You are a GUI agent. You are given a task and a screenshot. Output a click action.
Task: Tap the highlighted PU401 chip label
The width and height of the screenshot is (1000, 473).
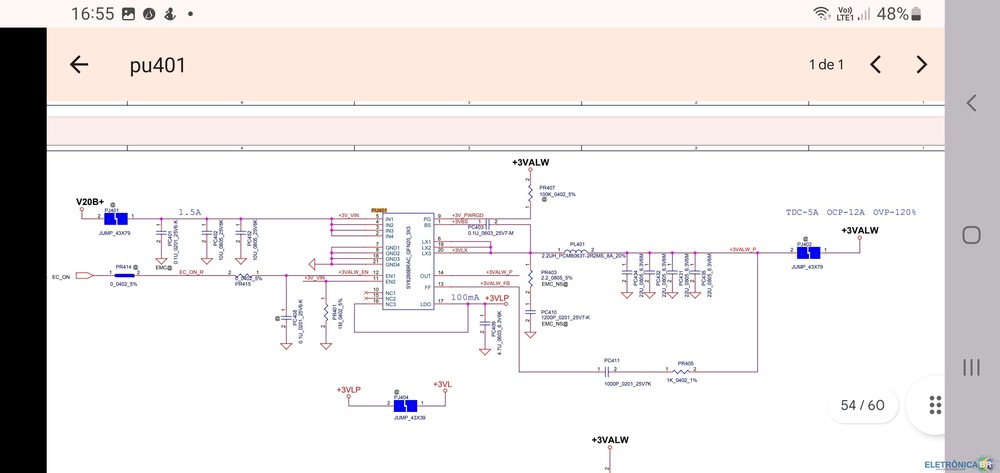click(379, 211)
